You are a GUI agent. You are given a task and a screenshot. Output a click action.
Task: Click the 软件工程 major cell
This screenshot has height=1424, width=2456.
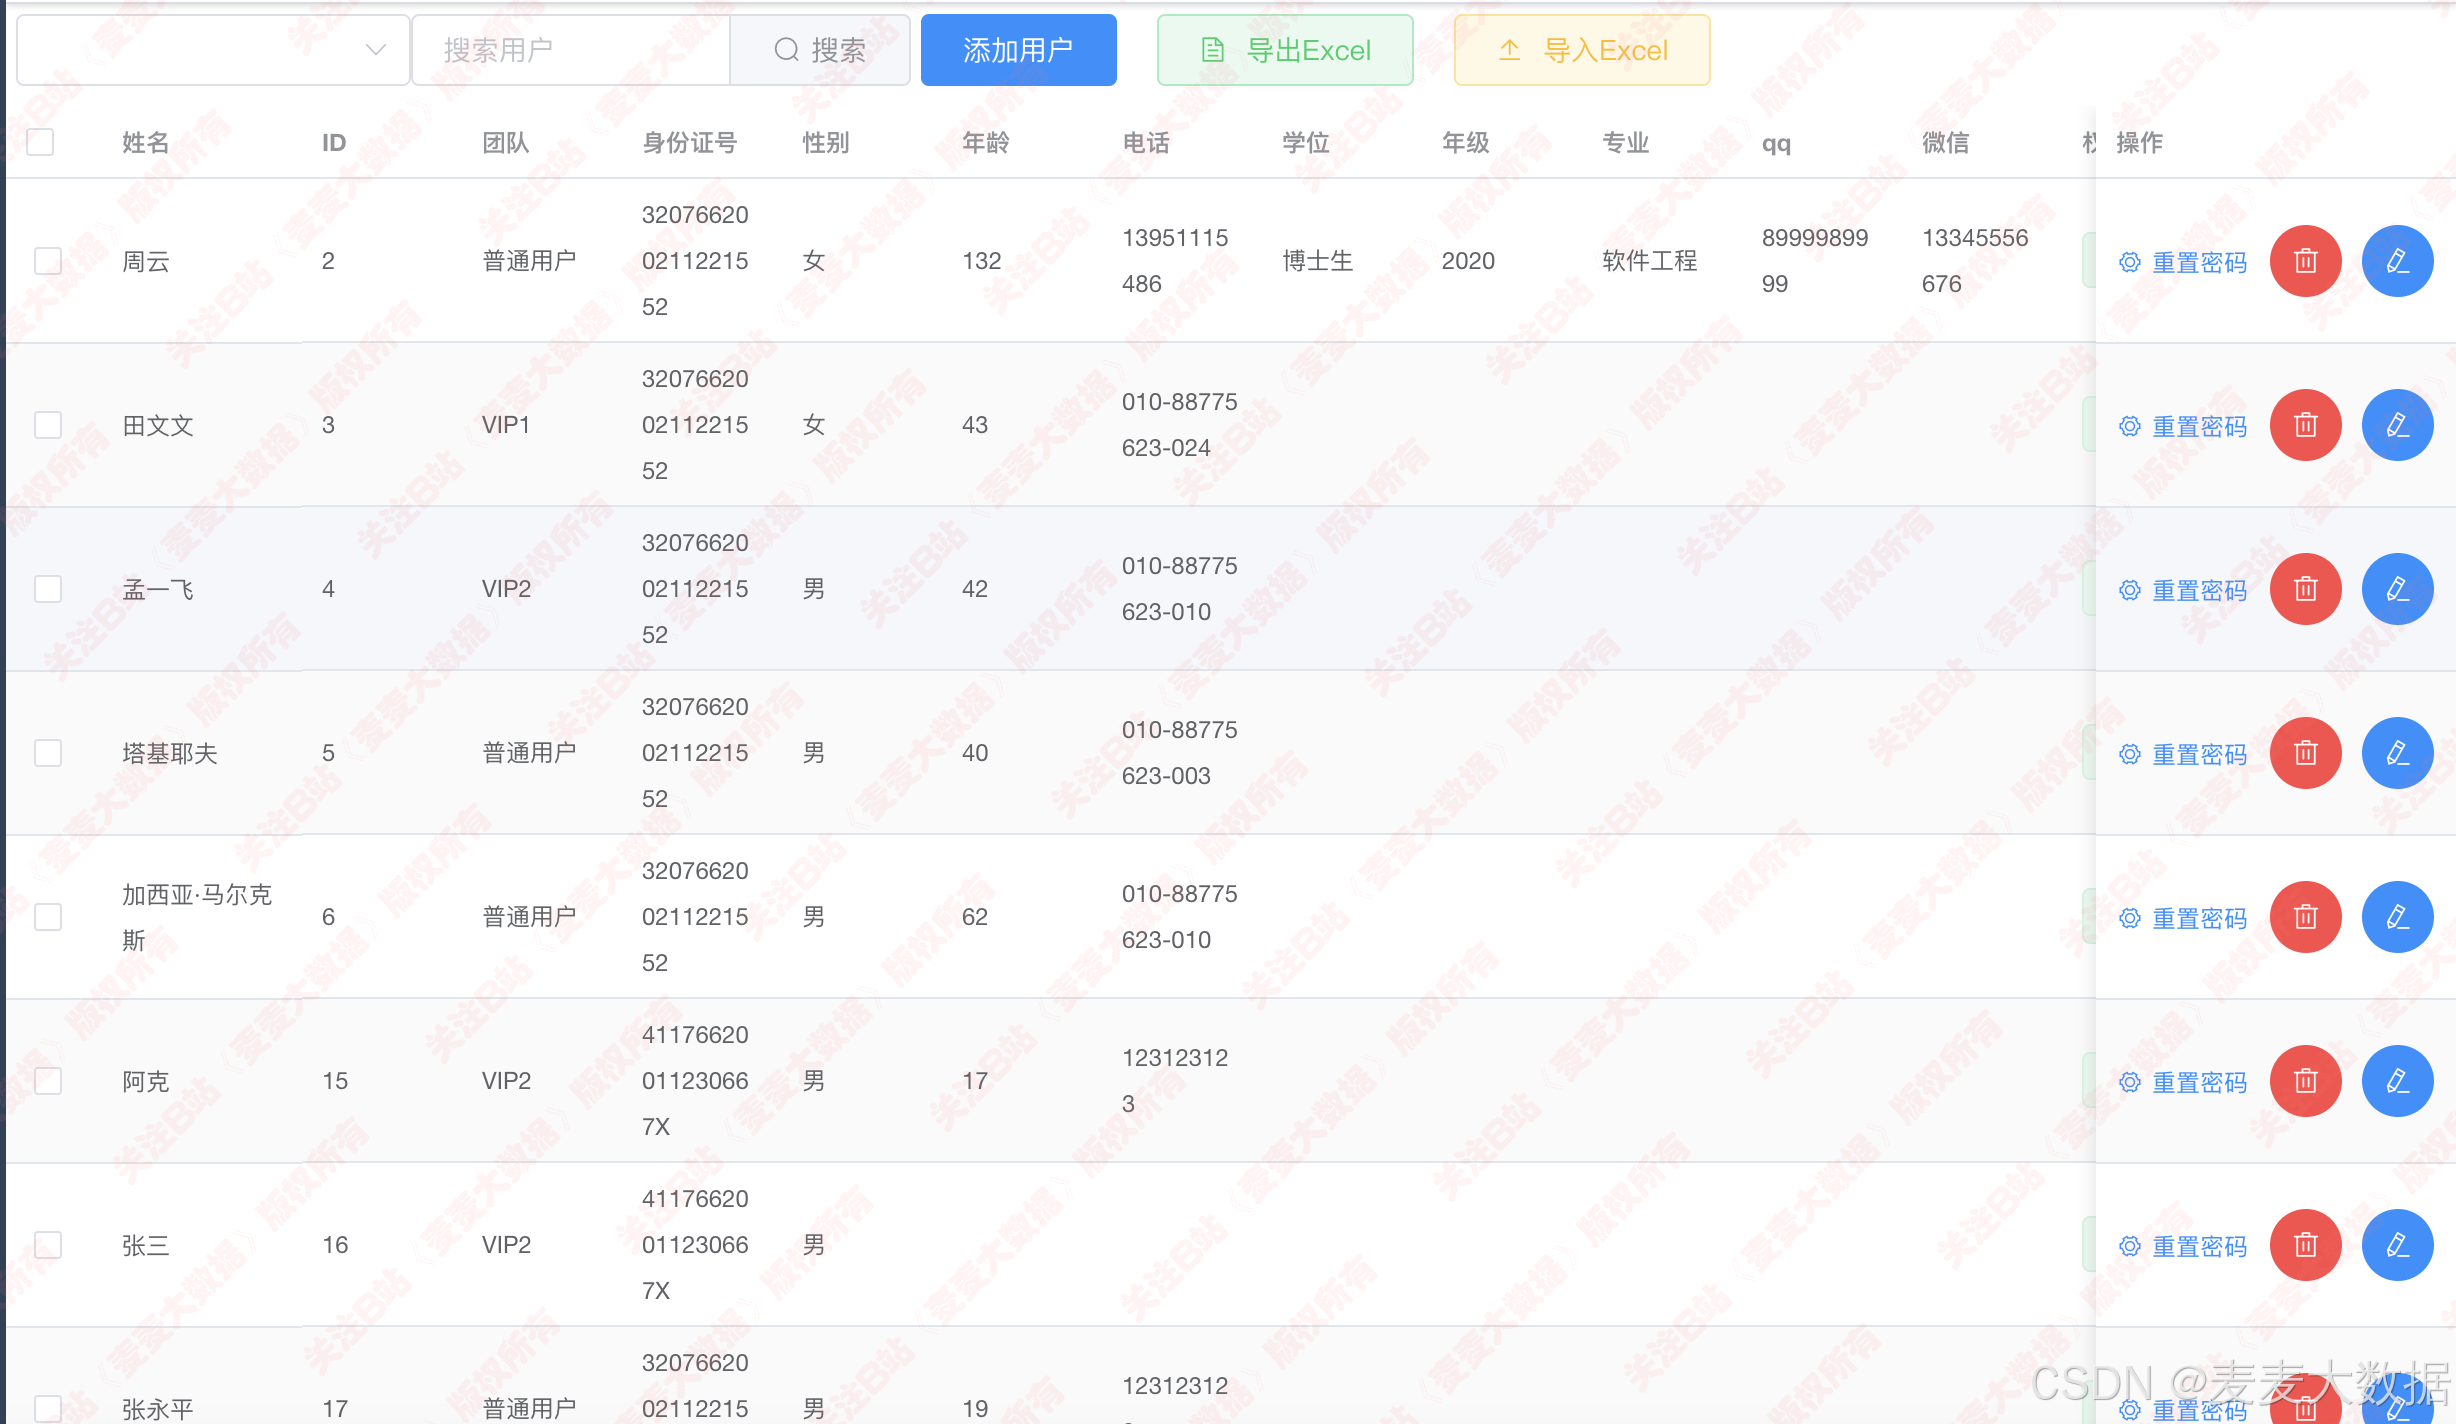1650,262
